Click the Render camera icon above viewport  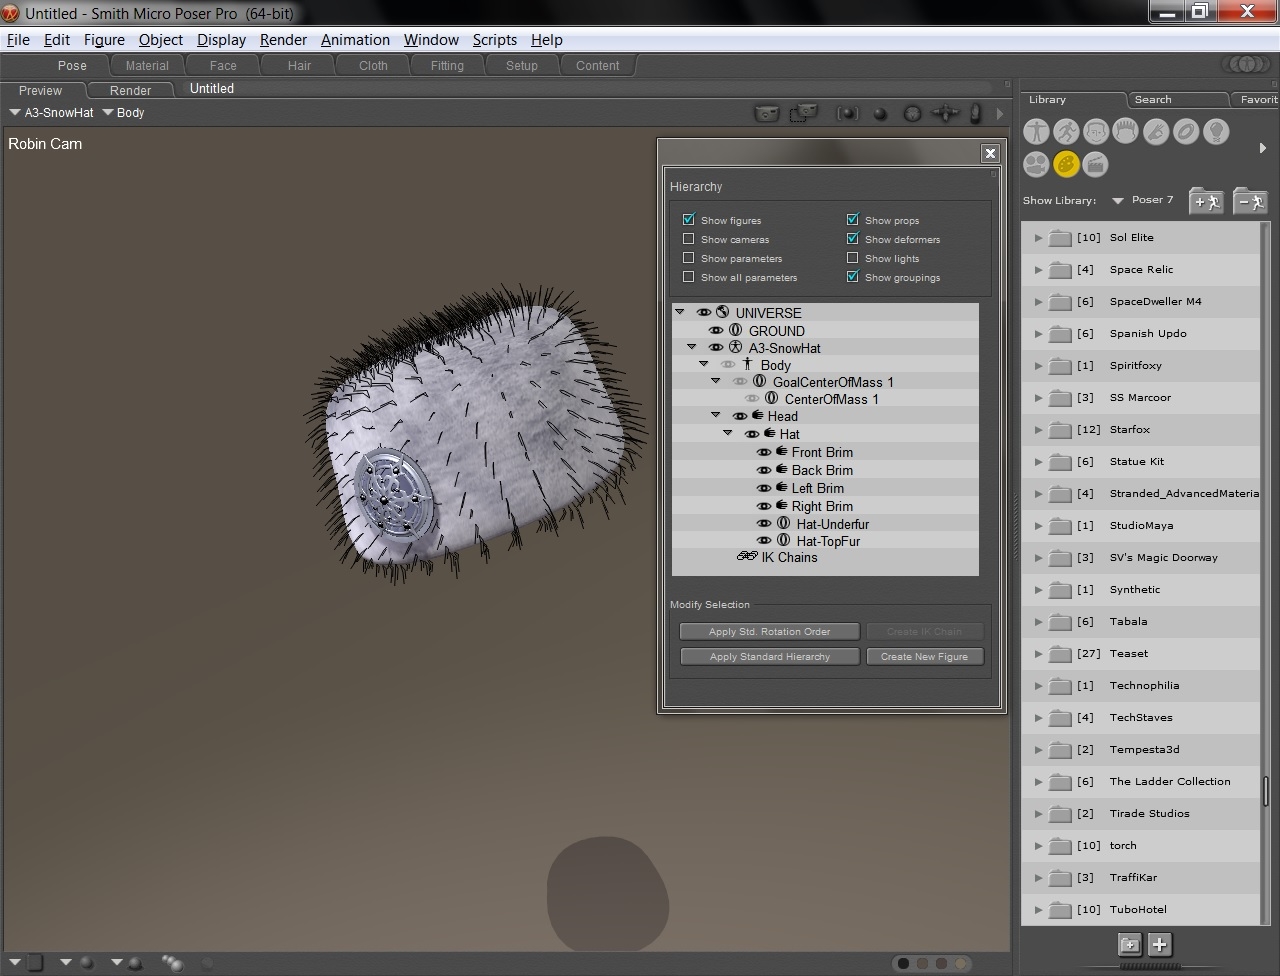coord(766,113)
